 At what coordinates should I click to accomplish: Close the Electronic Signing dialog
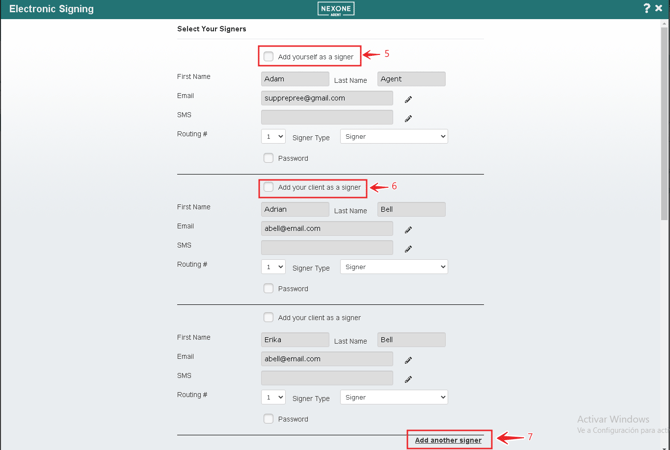point(659,9)
